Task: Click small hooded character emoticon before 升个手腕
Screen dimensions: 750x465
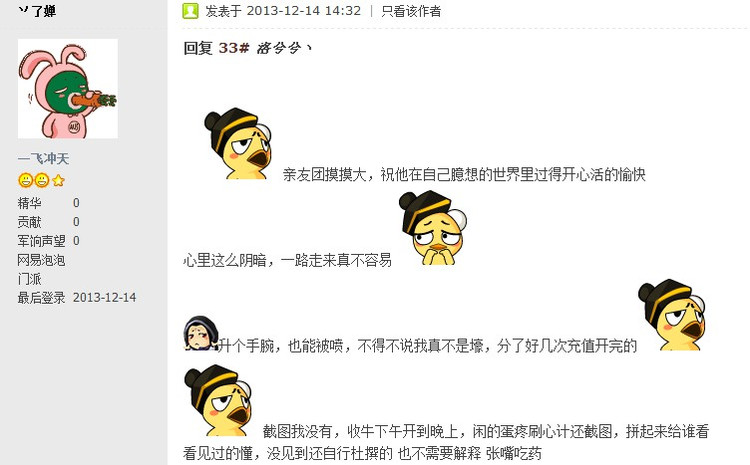Action: (x=201, y=333)
